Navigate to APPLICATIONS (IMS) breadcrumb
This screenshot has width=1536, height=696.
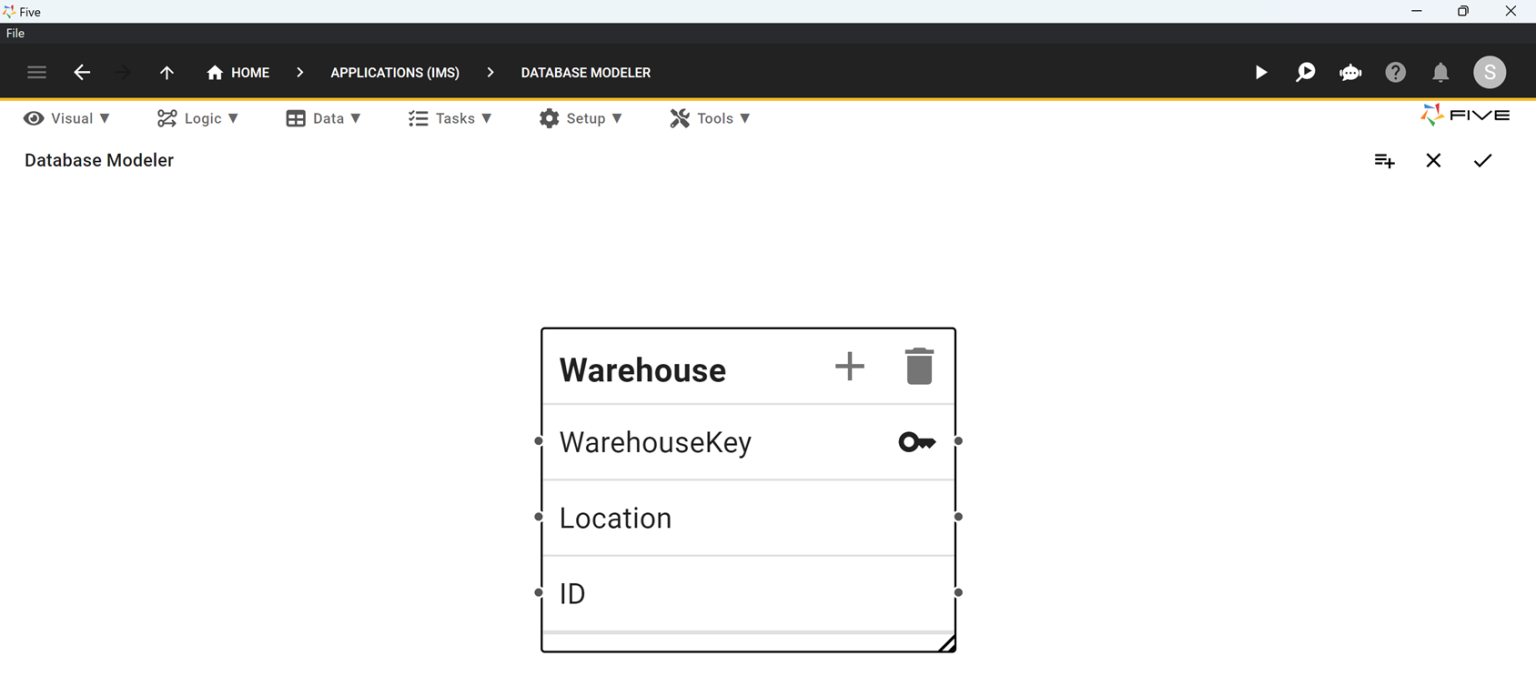coord(395,72)
